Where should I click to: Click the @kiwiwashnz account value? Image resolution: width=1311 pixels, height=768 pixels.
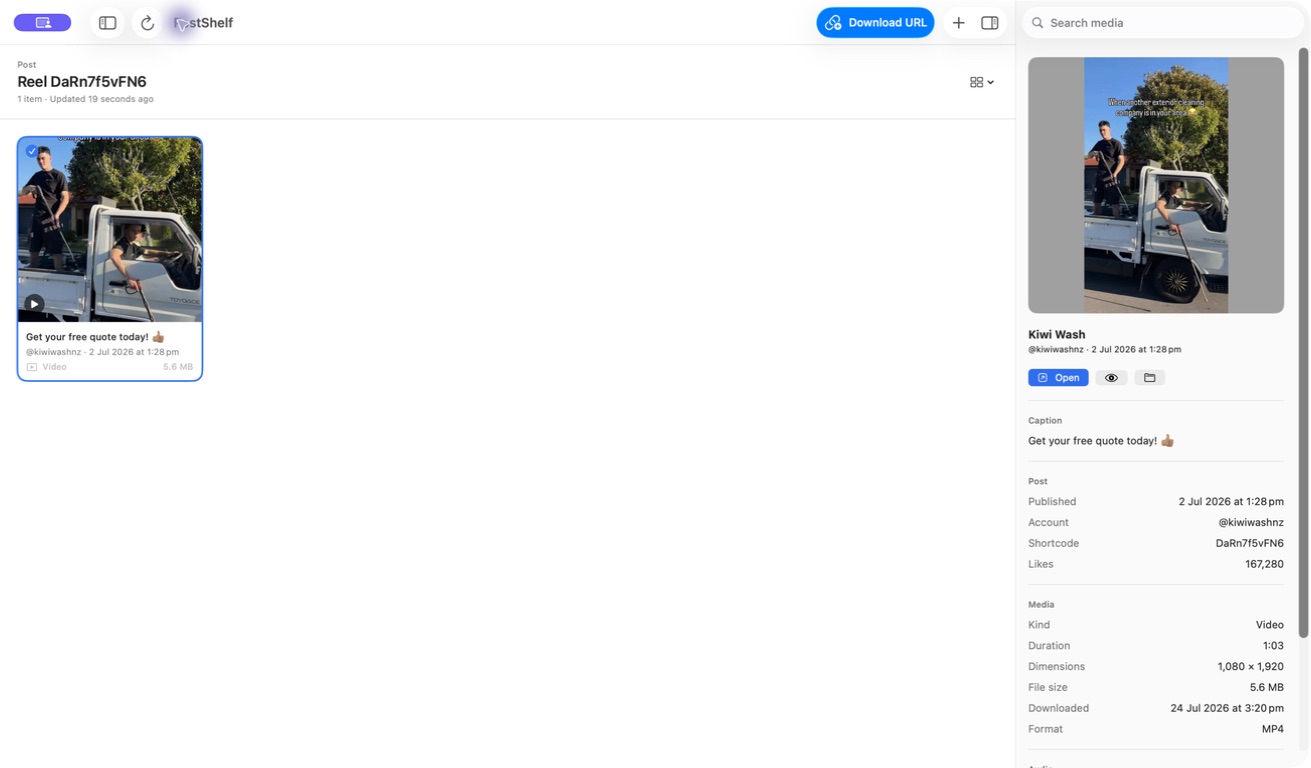[x=1251, y=523]
